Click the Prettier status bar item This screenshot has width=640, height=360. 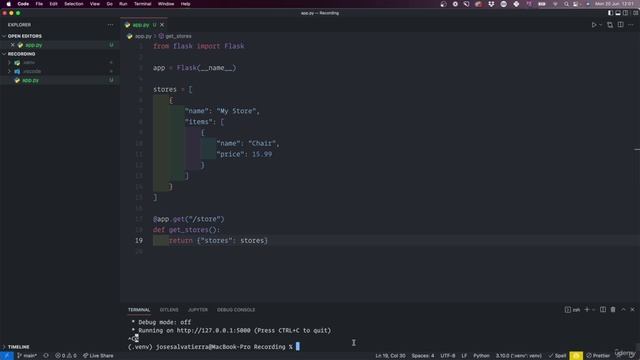tap(598, 356)
